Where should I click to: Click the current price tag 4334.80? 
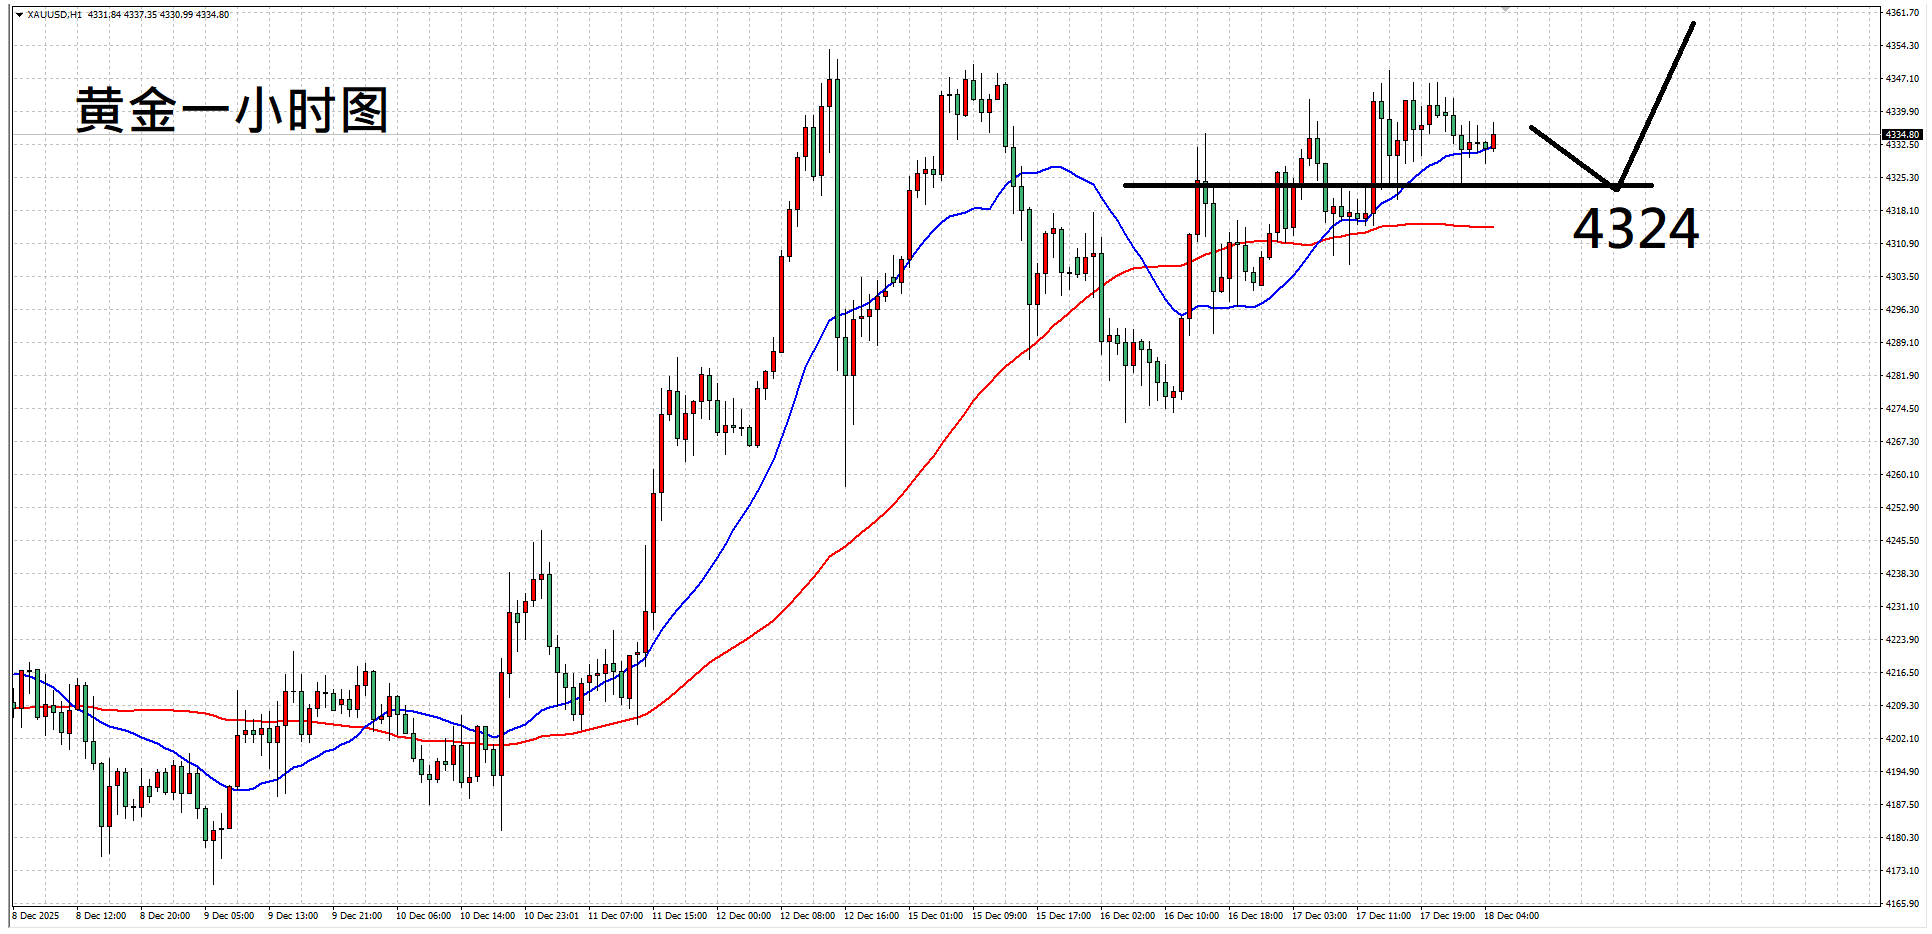coord(1901,134)
